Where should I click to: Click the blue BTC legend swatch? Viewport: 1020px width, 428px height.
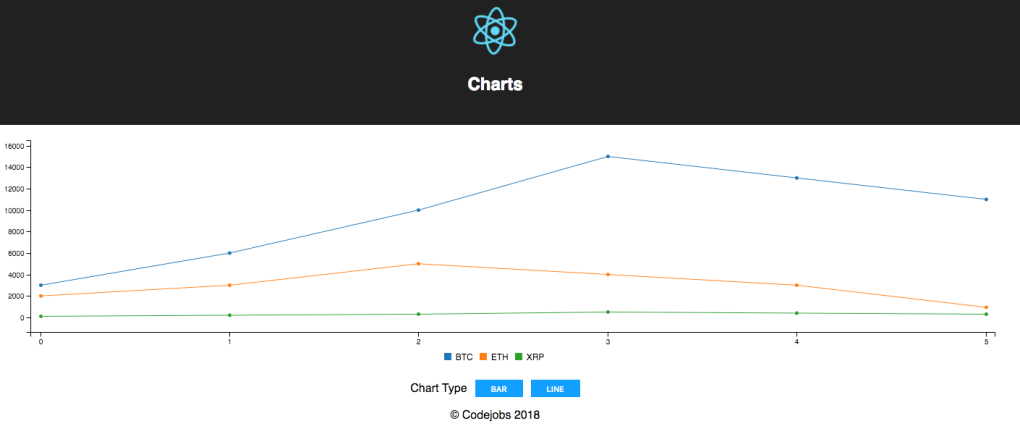448,357
